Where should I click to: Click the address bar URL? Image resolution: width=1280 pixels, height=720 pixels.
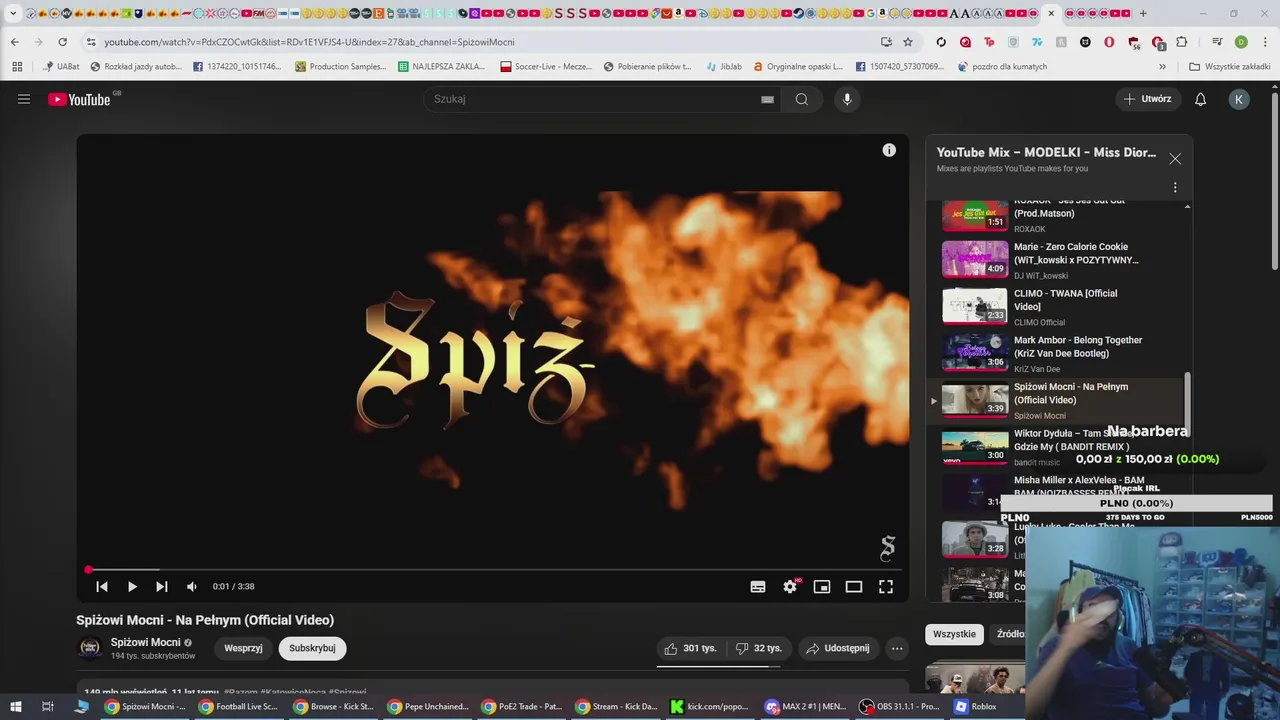click(x=309, y=42)
